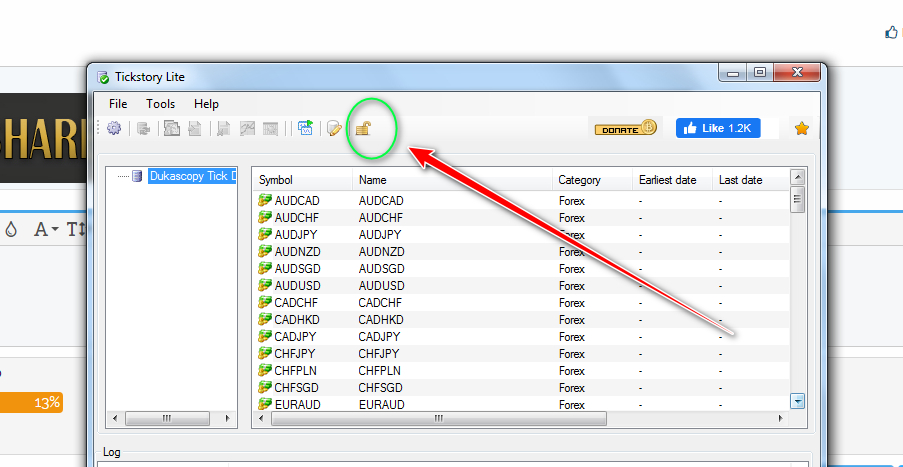903x467 pixels.
Task: Click CADCHF in the Name column
Action: tap(380, 302)
